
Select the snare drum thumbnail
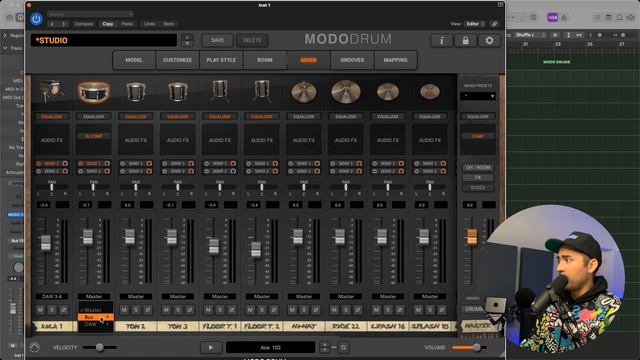[x=94, y=92]
